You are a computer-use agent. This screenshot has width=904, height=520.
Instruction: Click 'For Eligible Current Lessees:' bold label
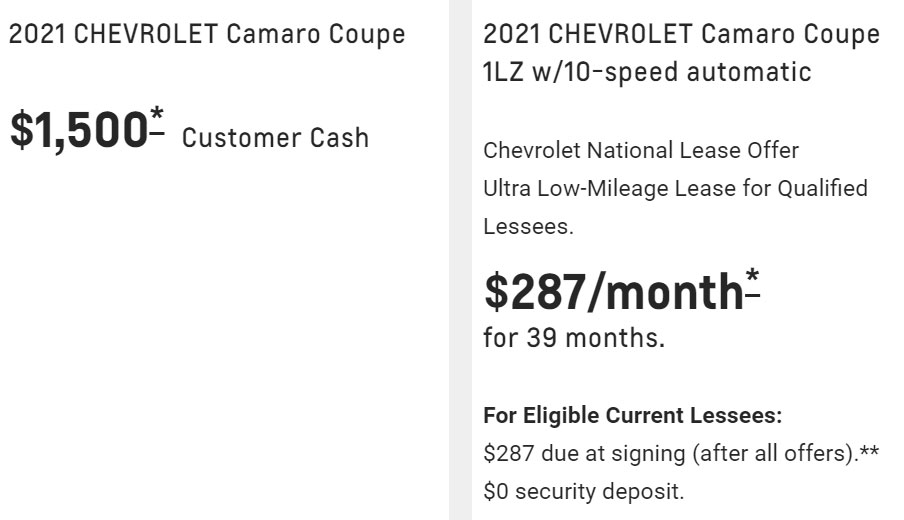632,416
